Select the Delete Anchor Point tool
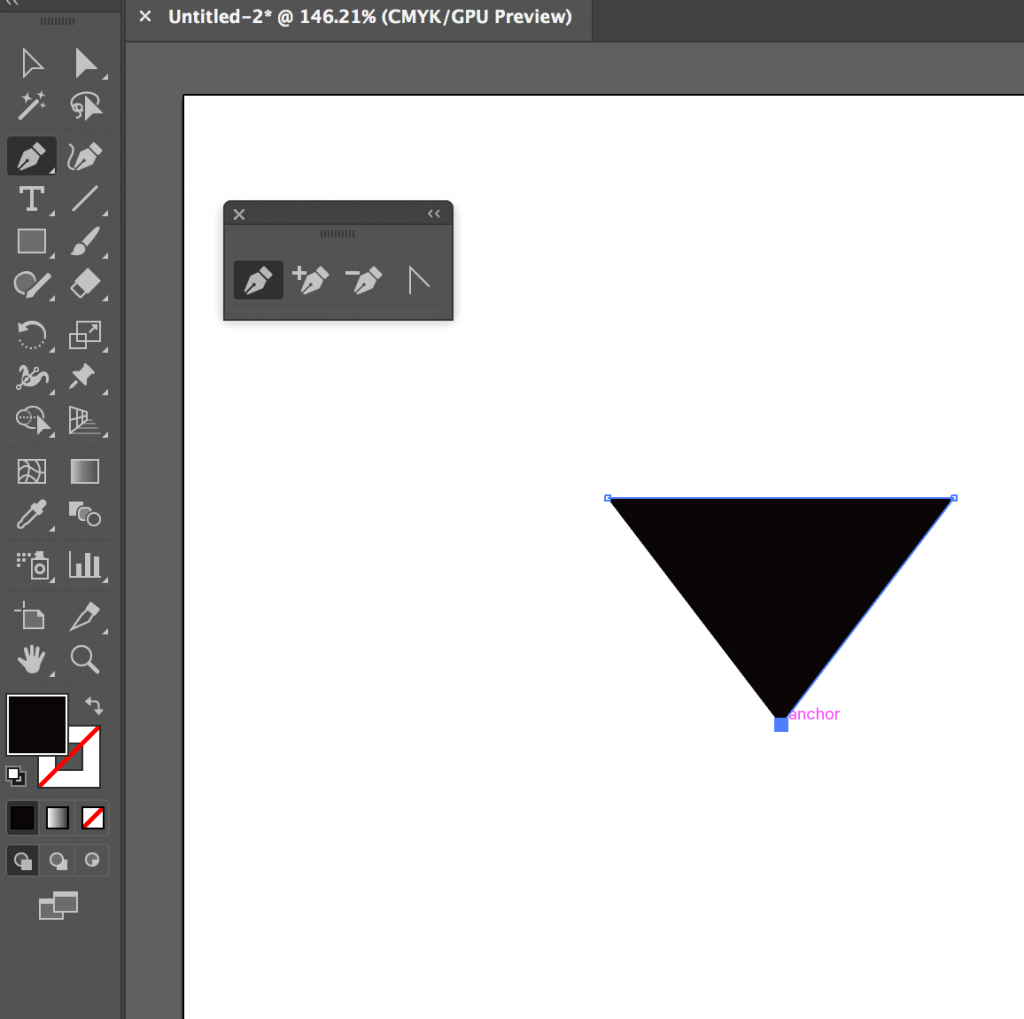The width and height of the screenshot is (1024, 1019). tap(364, 280)
